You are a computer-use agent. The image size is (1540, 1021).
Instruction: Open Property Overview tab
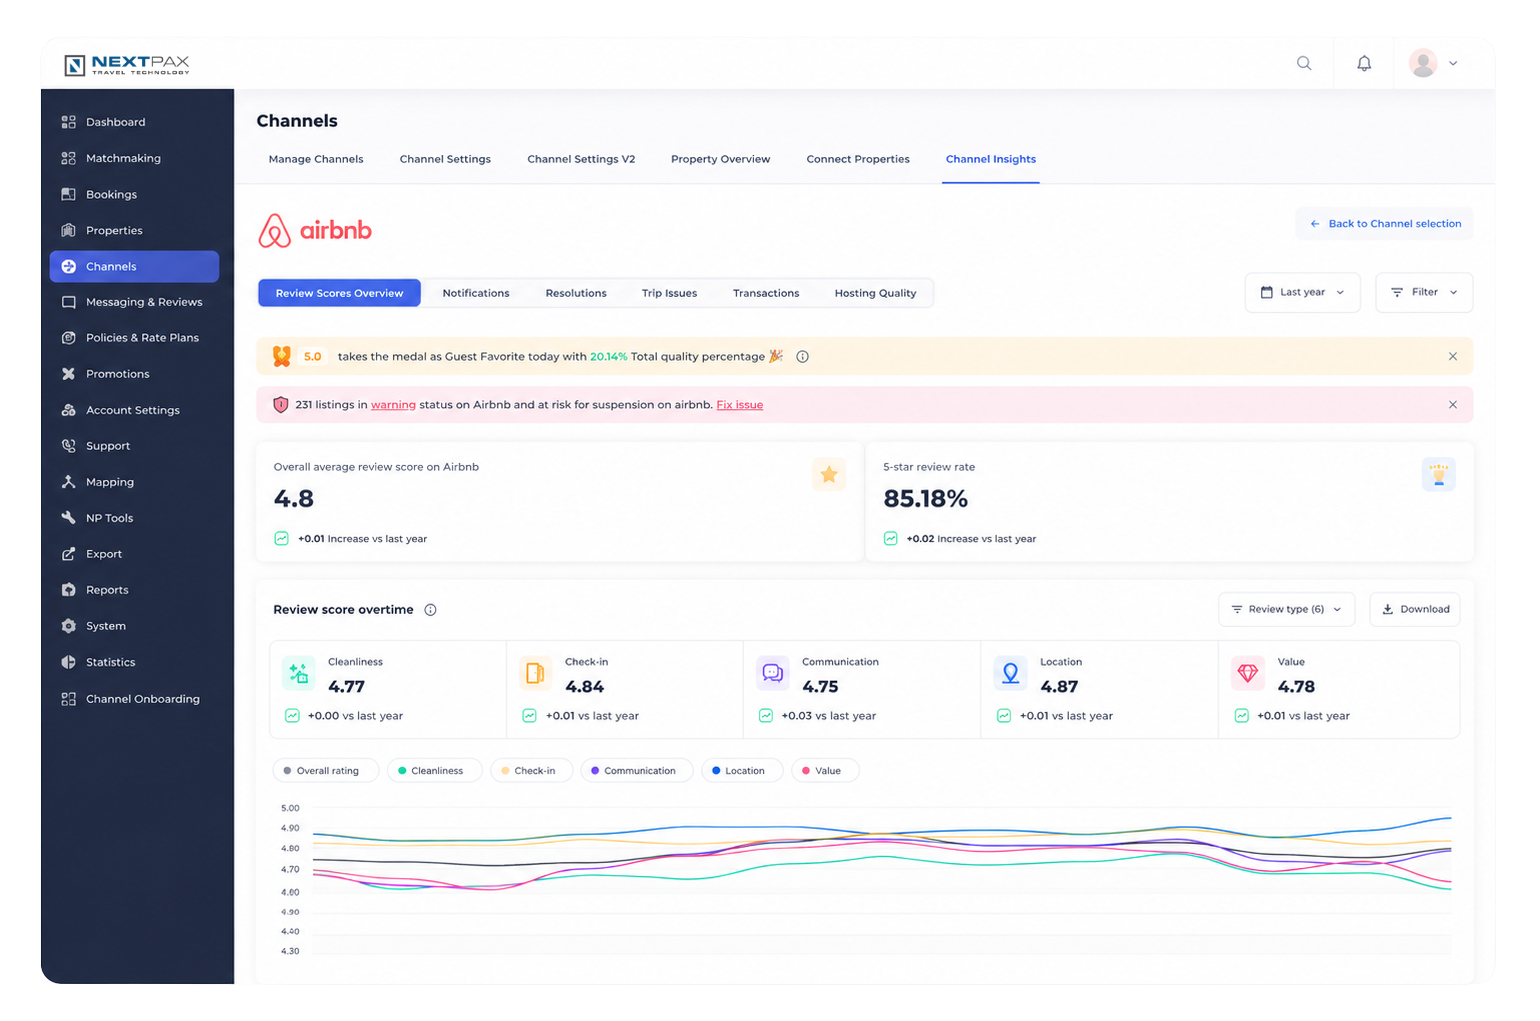pyautogui.click(x=720, y=159)
